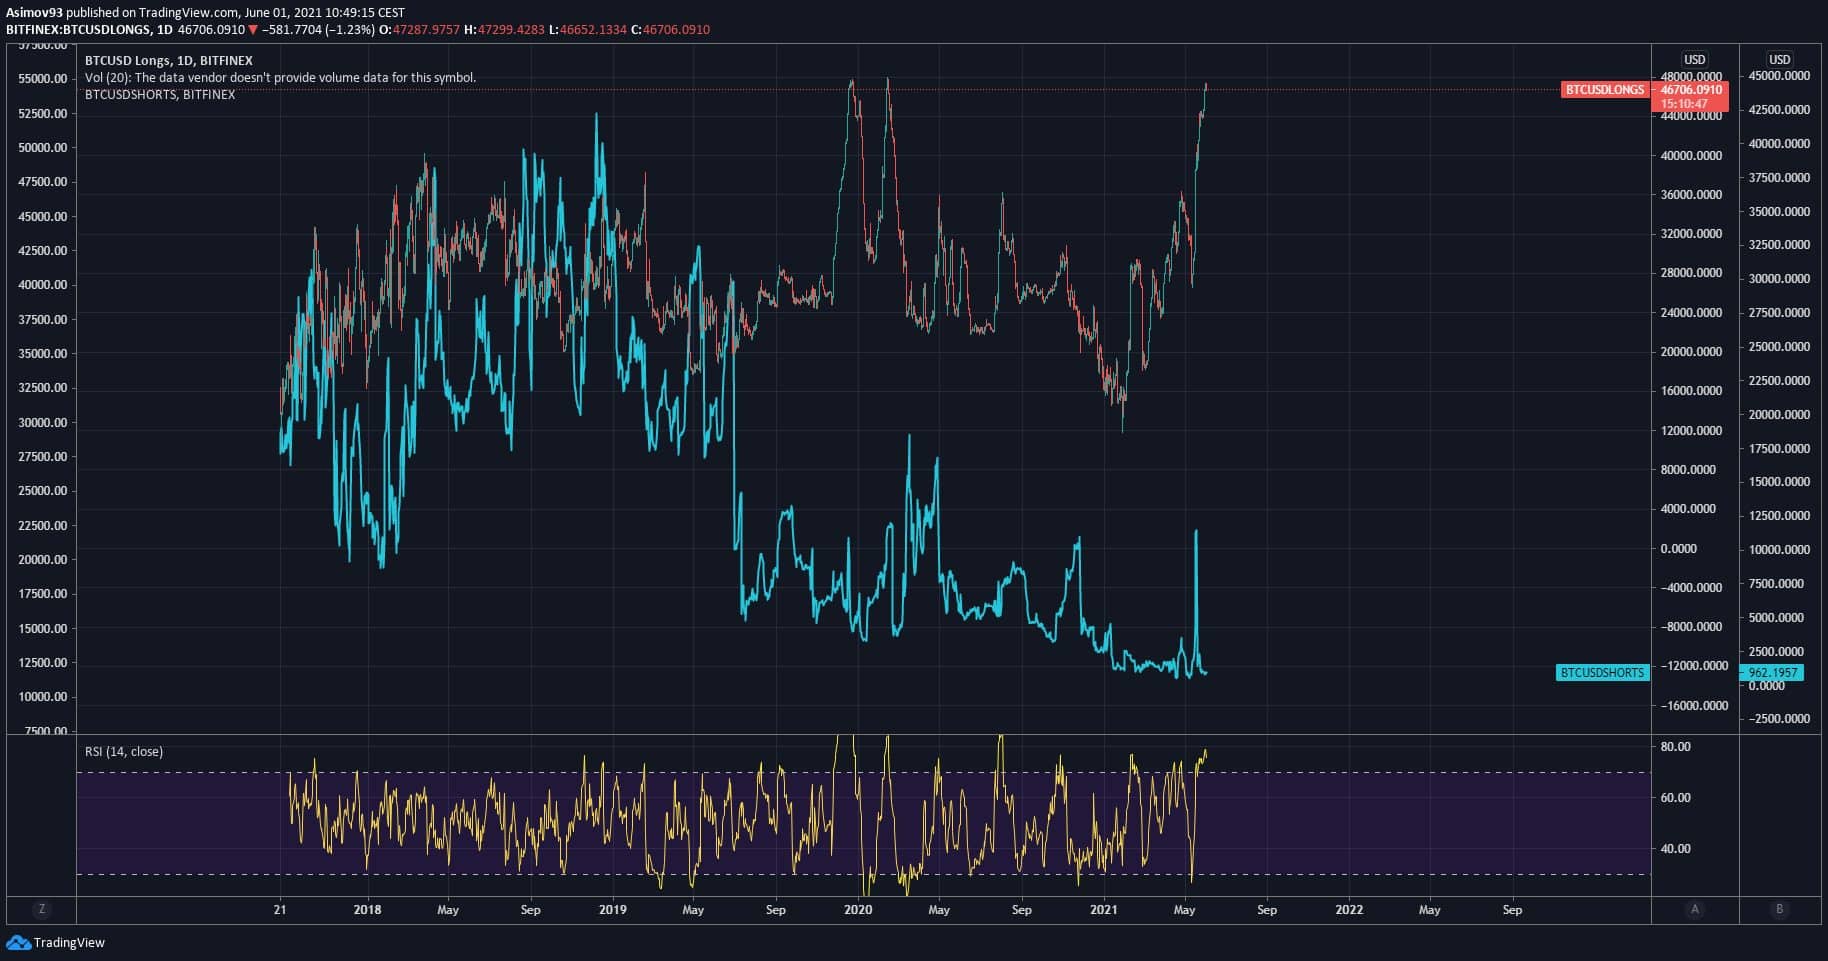Click the 2018 label on time axis
The image size is (1828, 961).
(x=367, y=910)
